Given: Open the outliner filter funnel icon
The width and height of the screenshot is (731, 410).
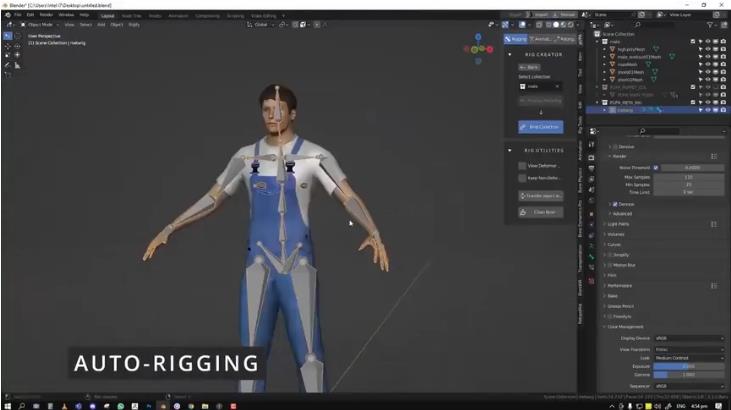Looking at the screenshot, I should [710, 25].
